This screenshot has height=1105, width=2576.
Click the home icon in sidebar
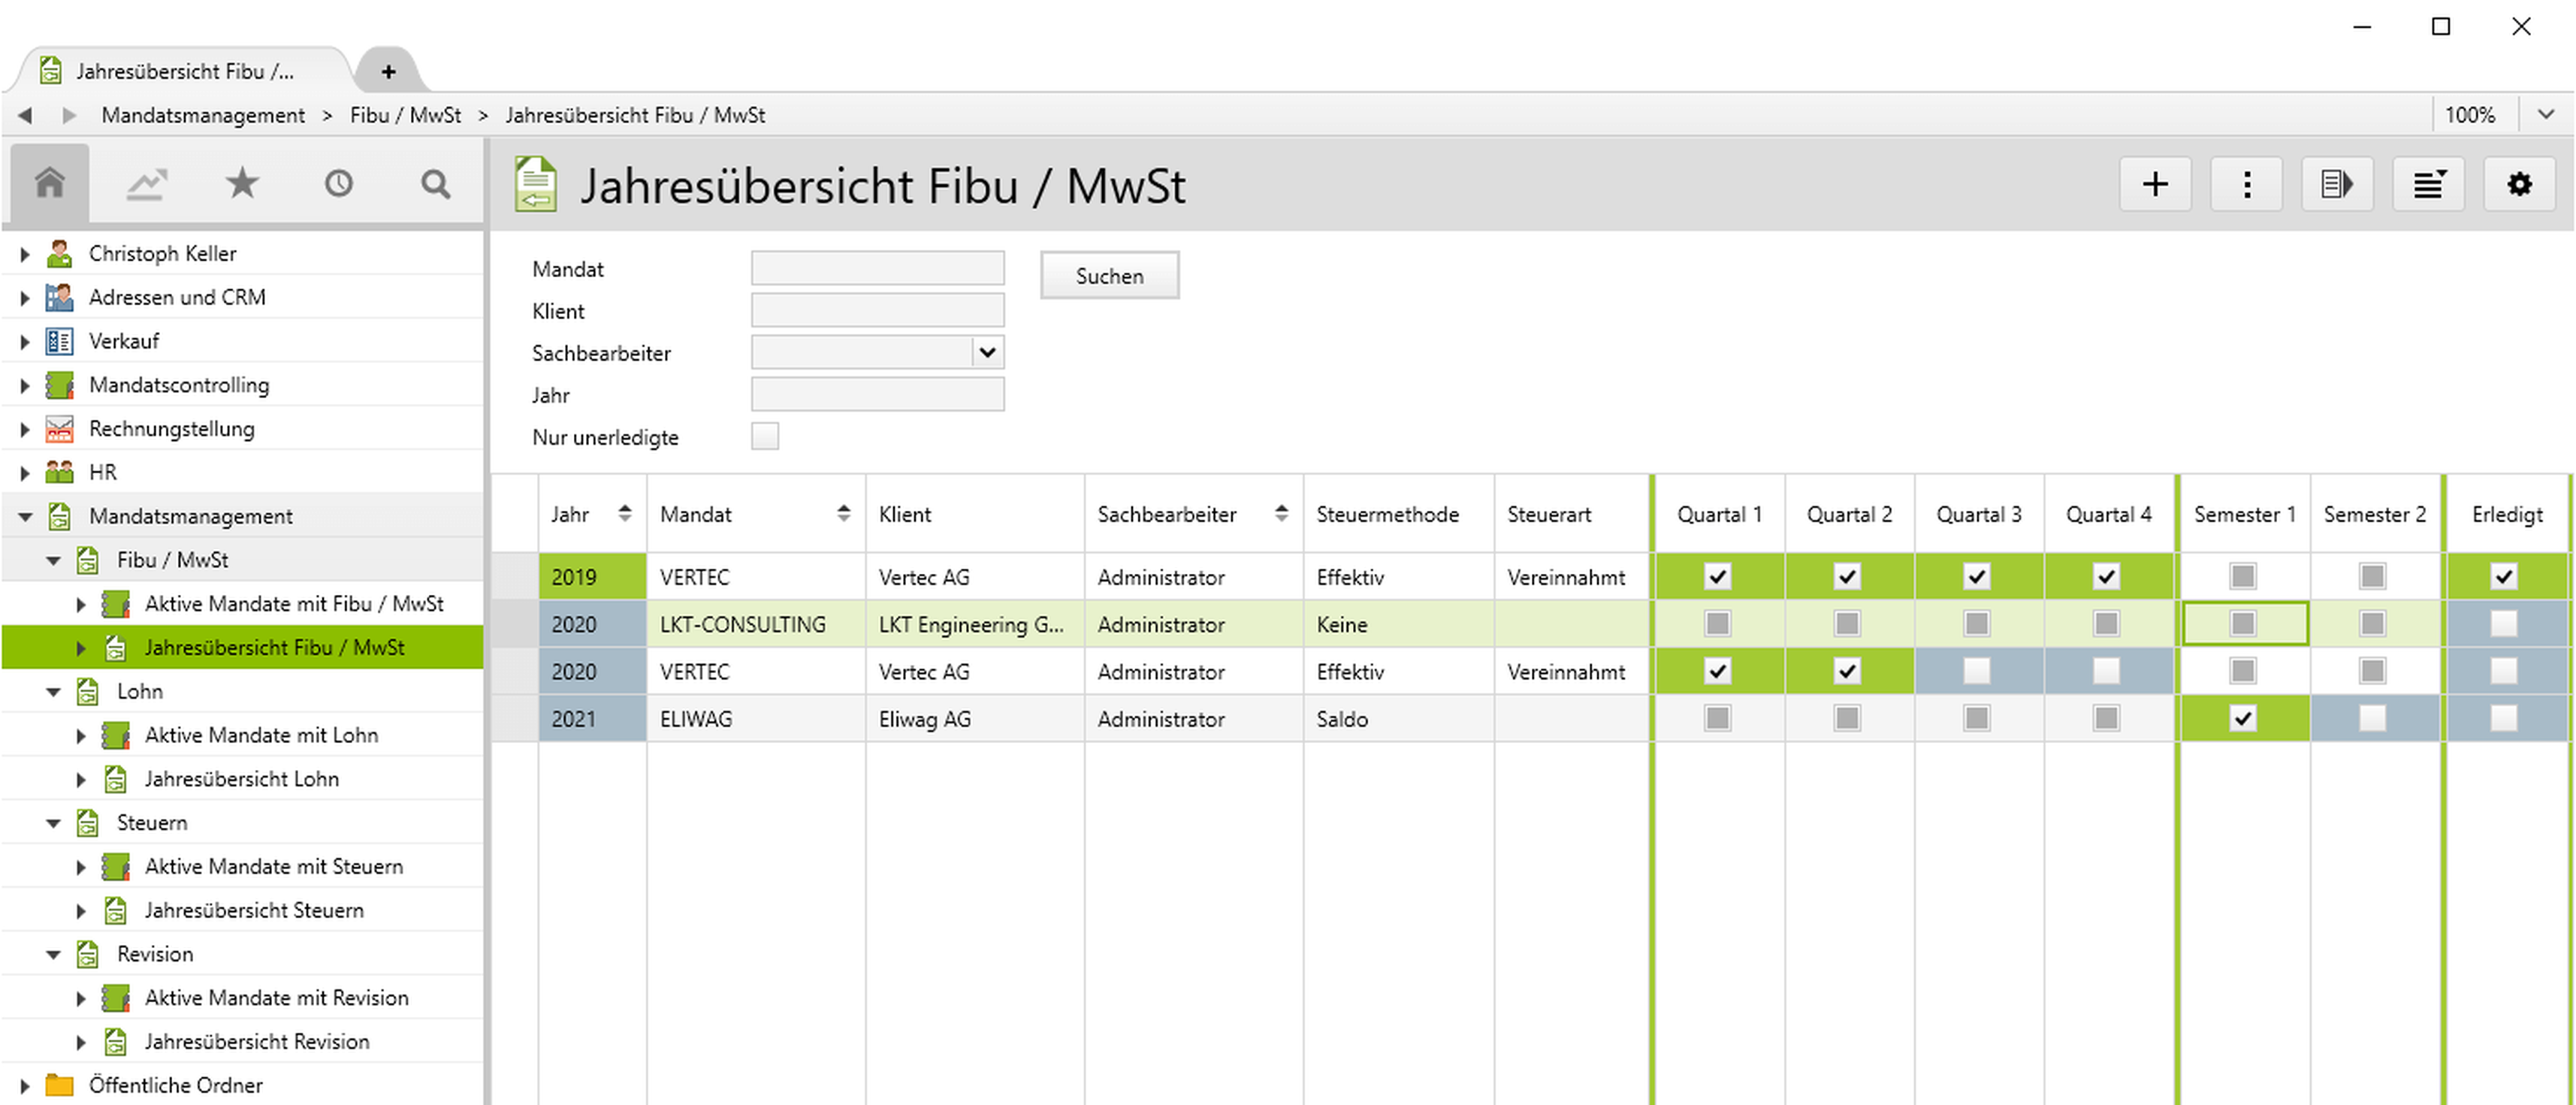pos(49,183)
